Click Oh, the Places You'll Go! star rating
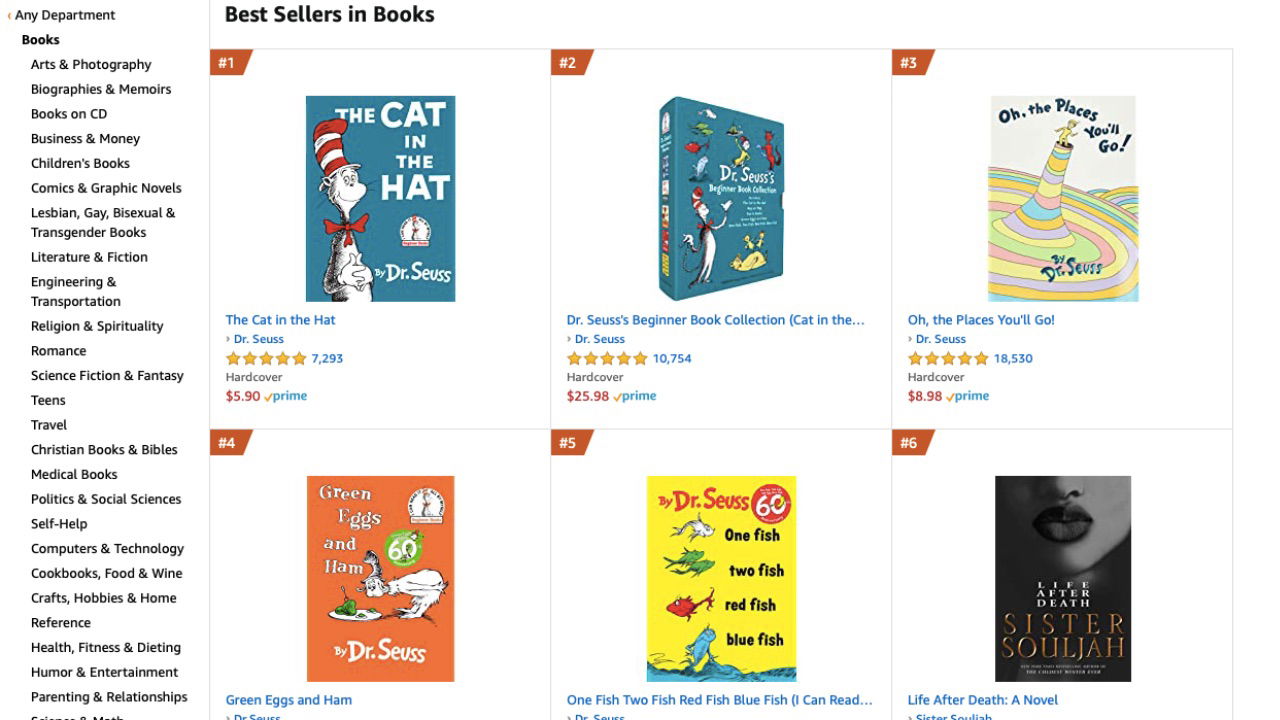The image size is (1280, 720). pyautogui.click(x=948, y=358)
